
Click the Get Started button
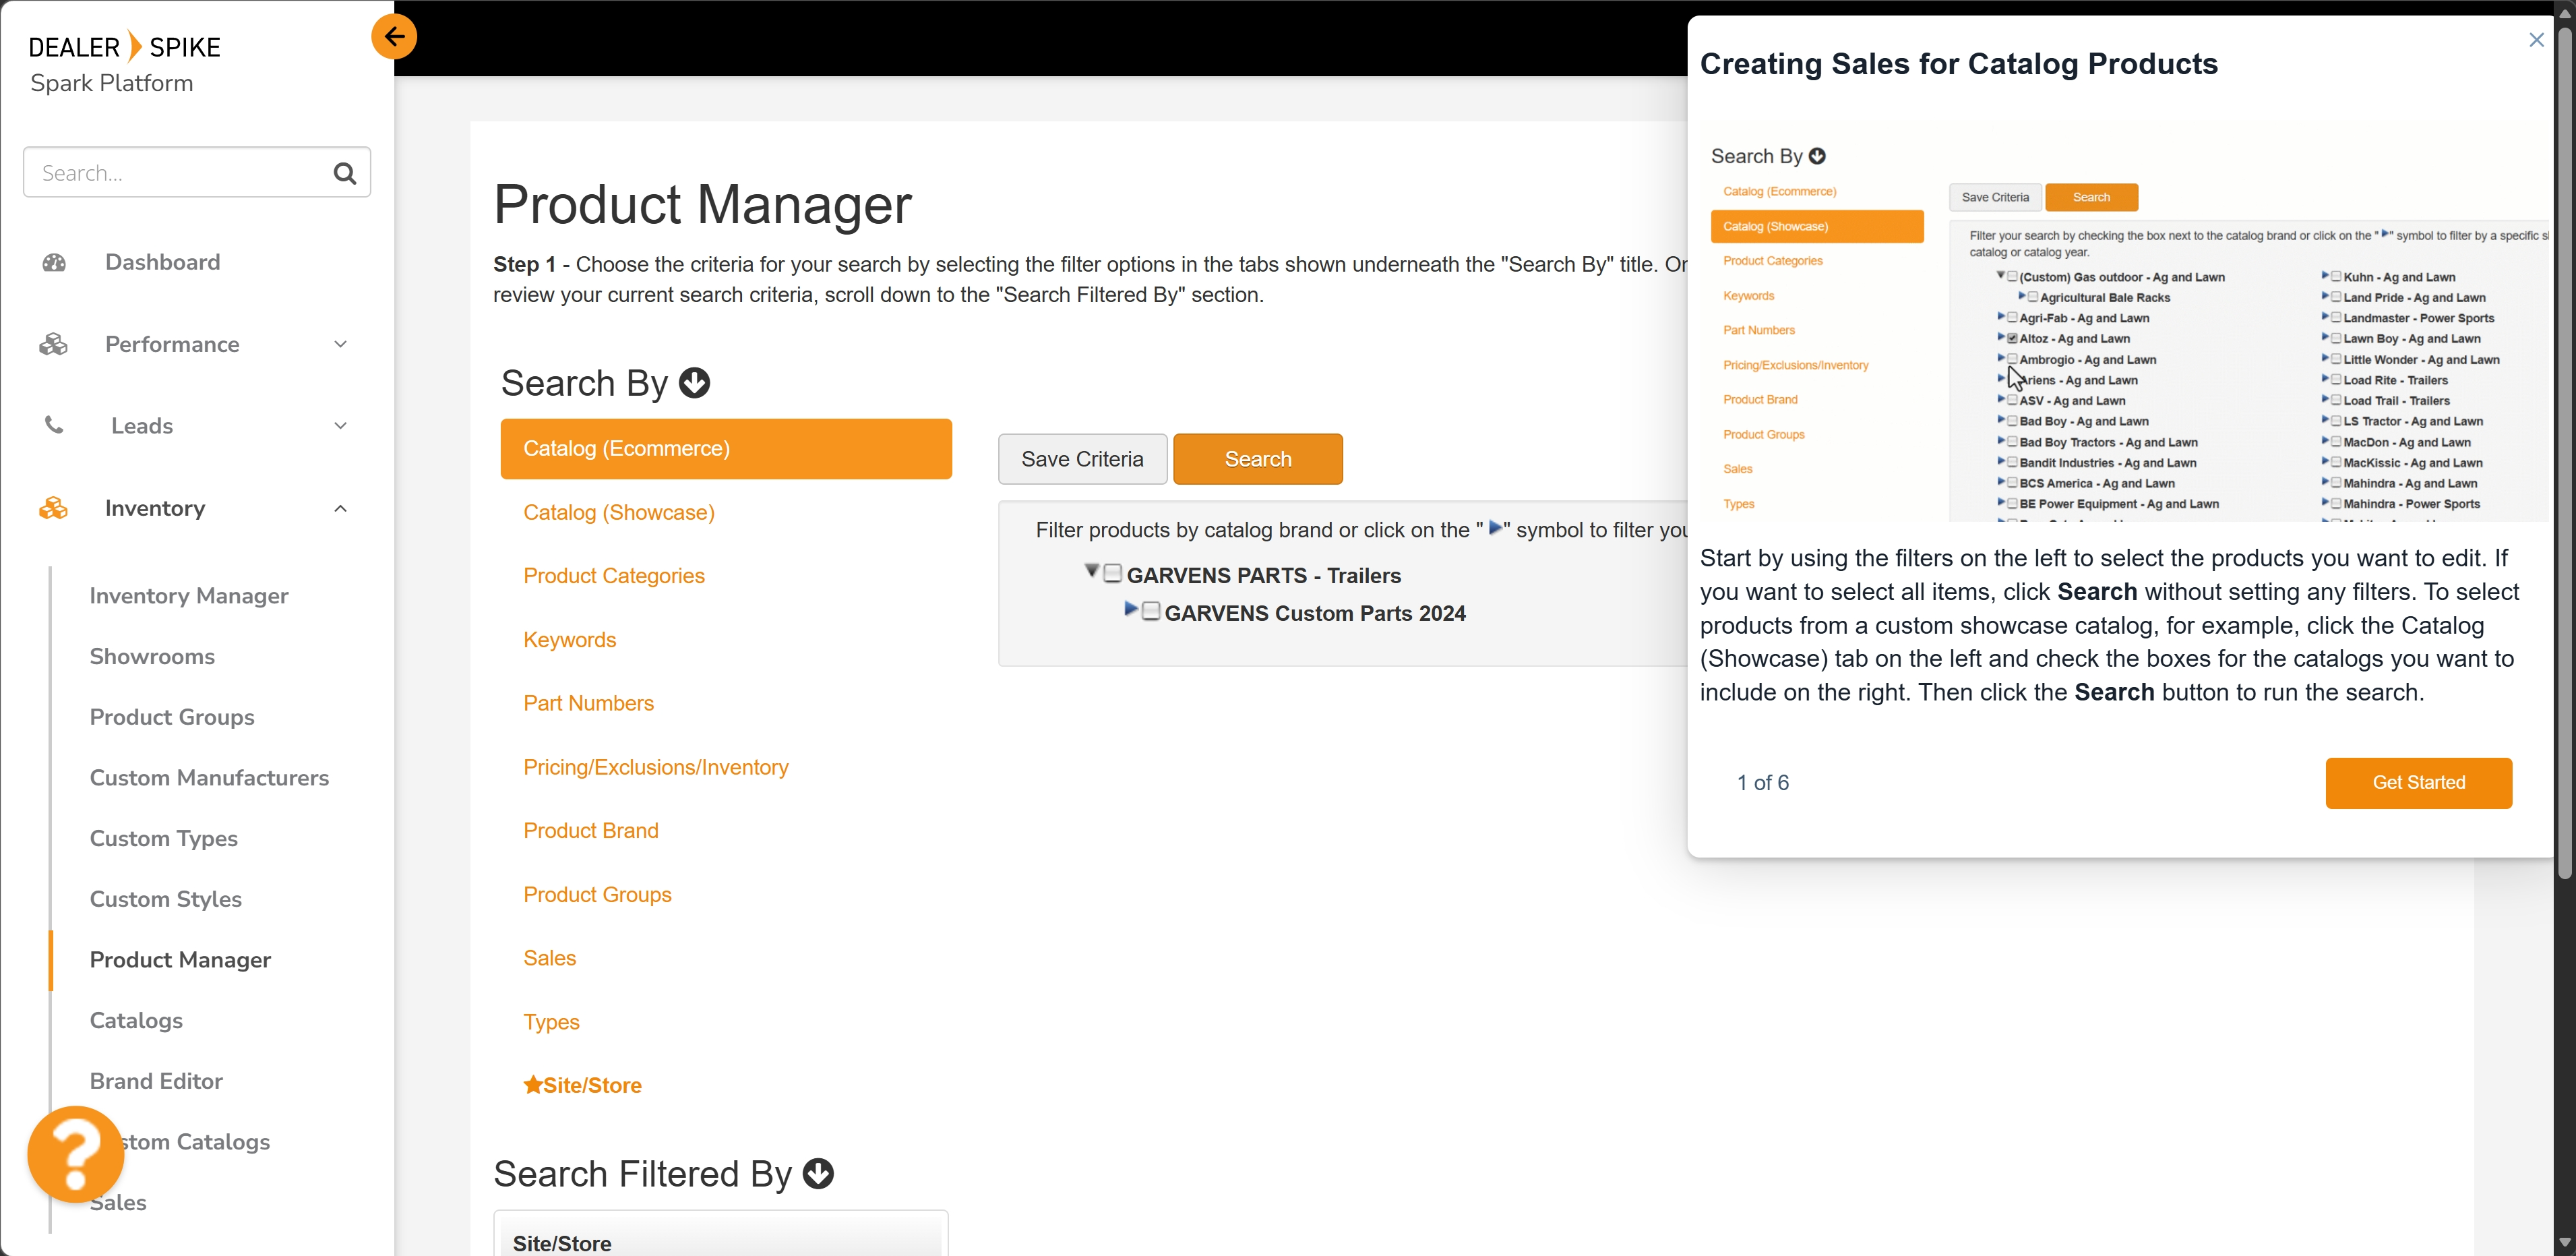click(x=2418, y=783)
